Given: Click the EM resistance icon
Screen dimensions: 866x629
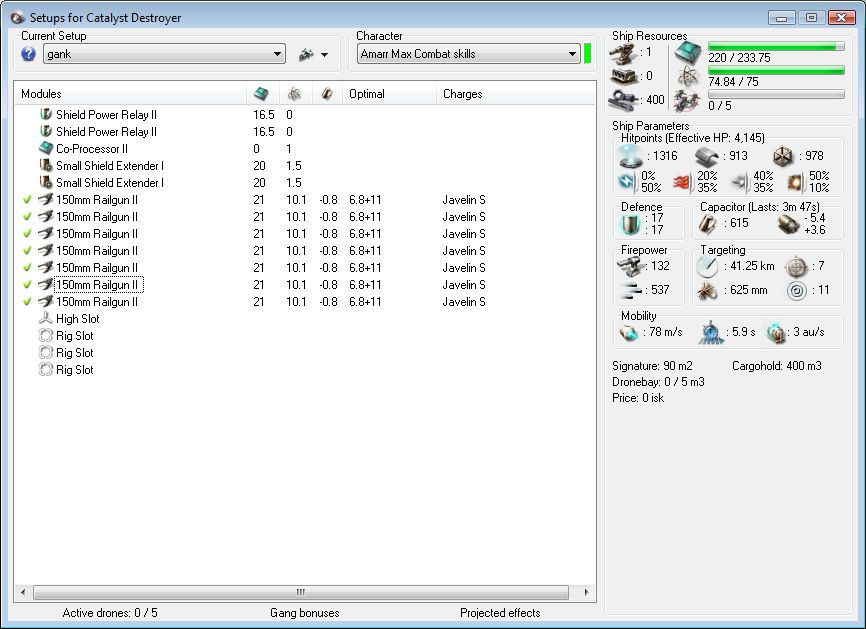Looking at the screenshot, I should pyautogui.click(x=627, y=182).
